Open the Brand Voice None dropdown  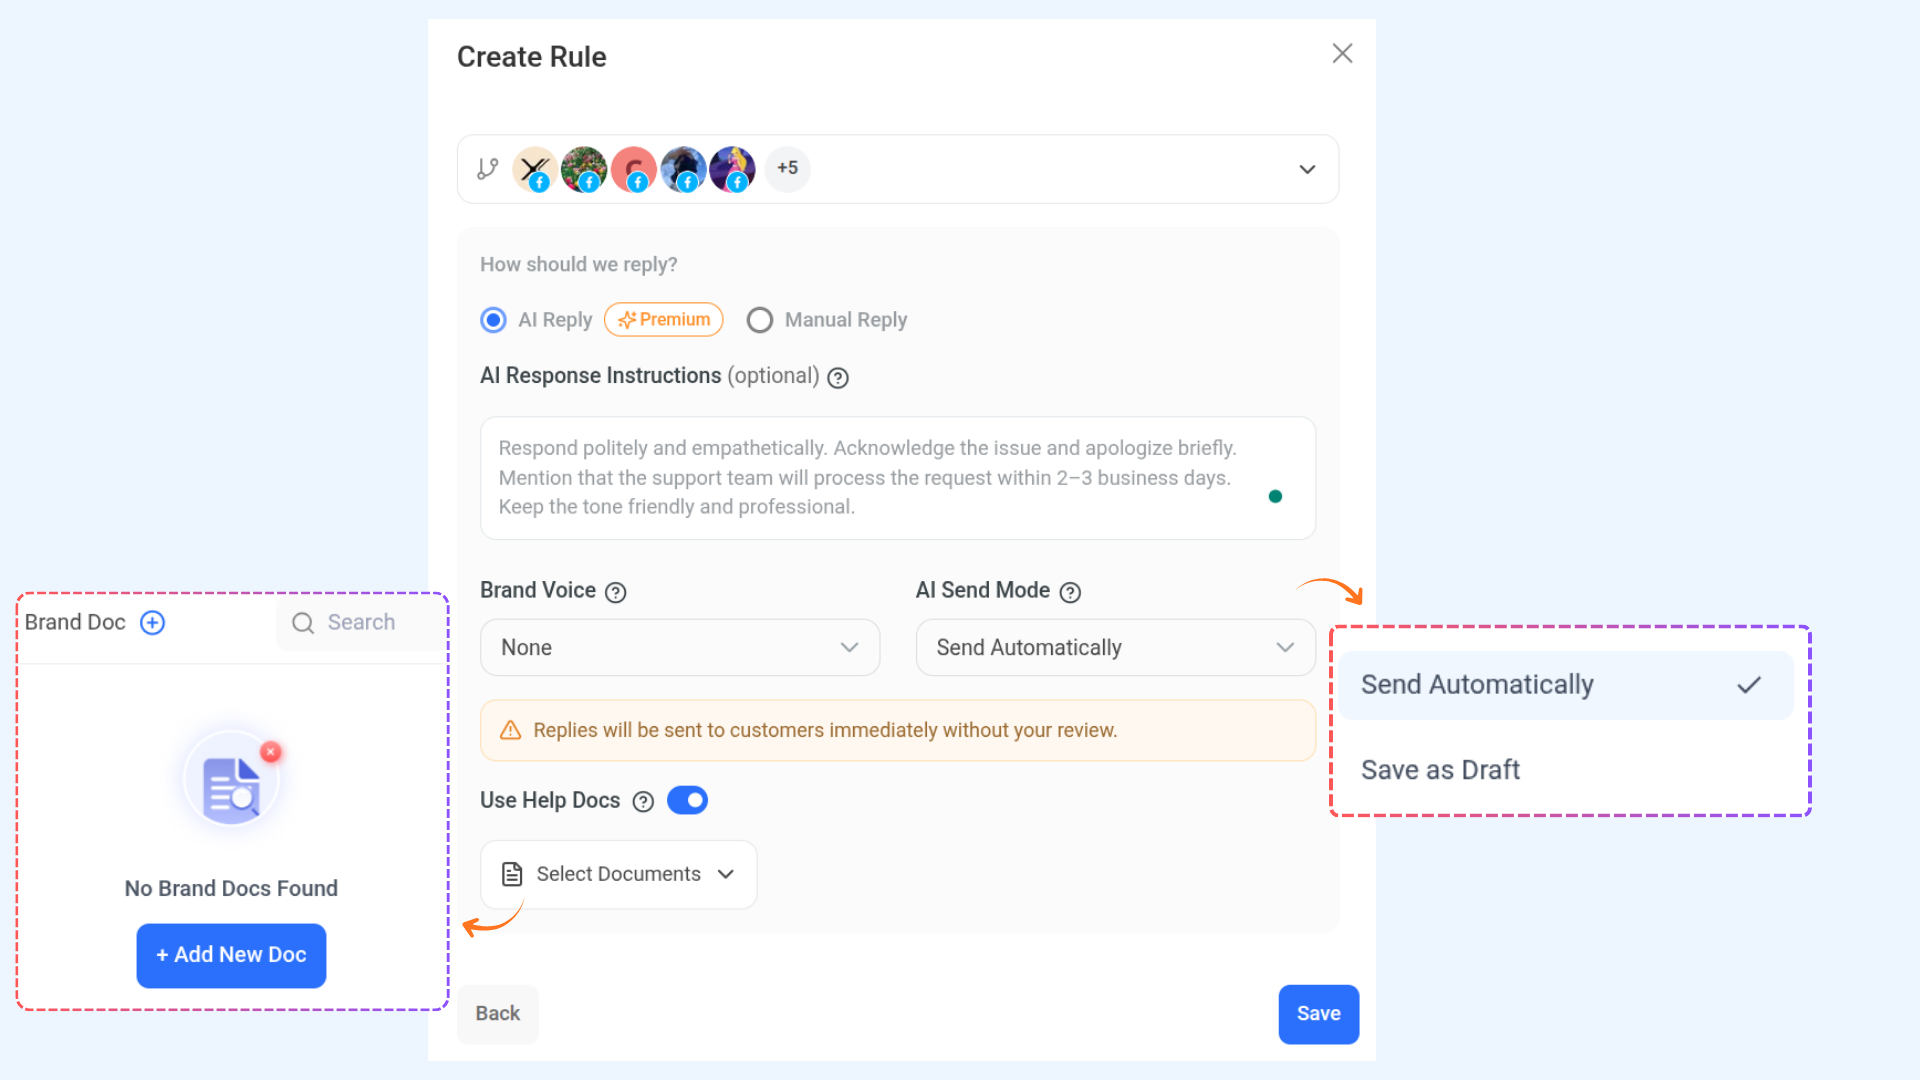tap(680, 647)
